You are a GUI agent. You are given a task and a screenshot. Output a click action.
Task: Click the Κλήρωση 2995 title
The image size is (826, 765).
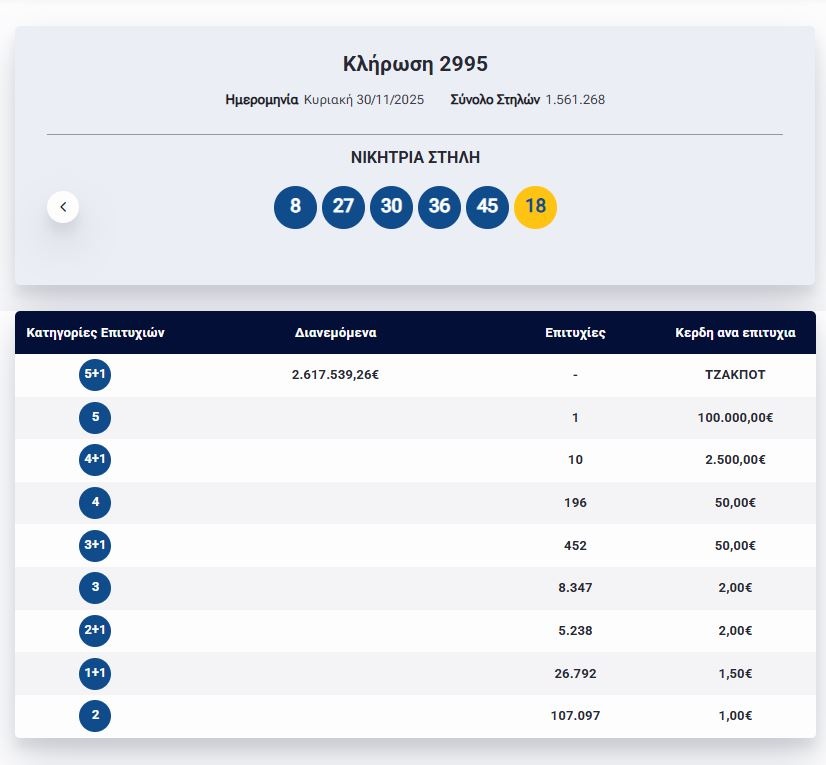415,64
